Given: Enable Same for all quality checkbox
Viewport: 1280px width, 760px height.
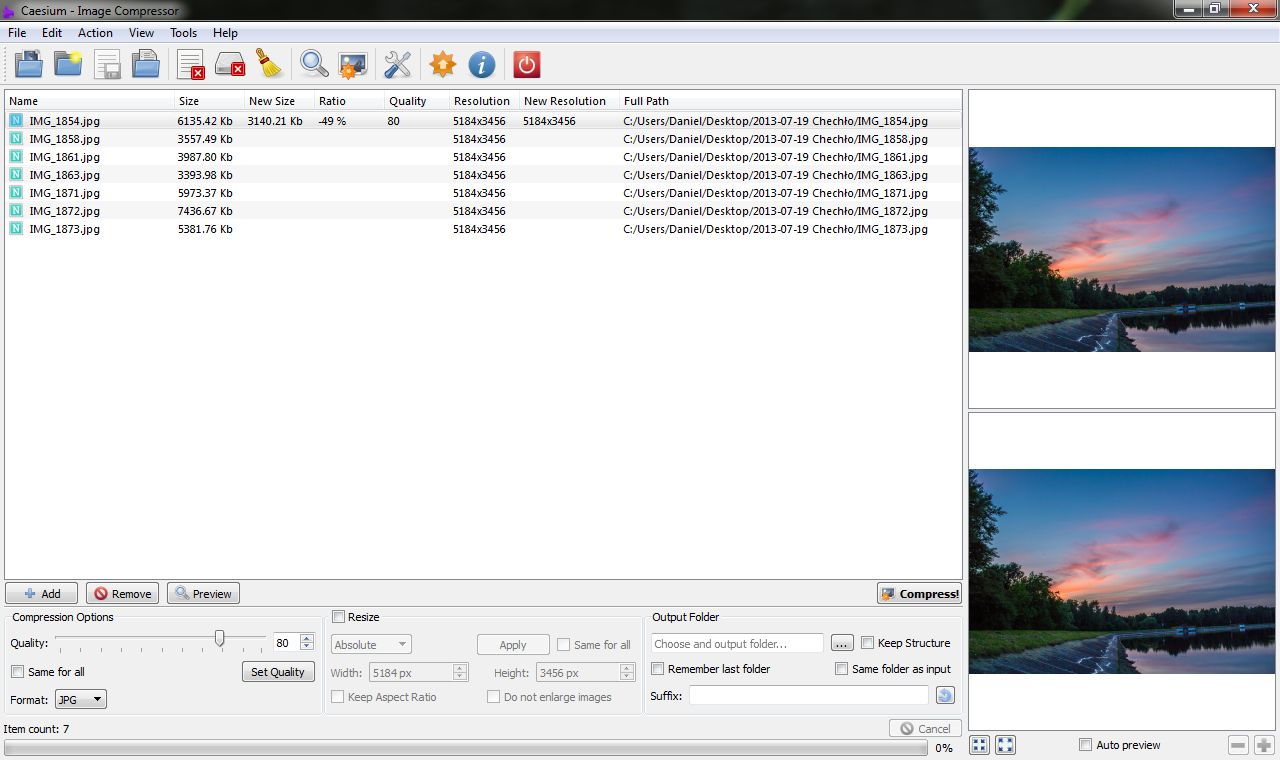Looking at the screenshot, I should [17, 672].
